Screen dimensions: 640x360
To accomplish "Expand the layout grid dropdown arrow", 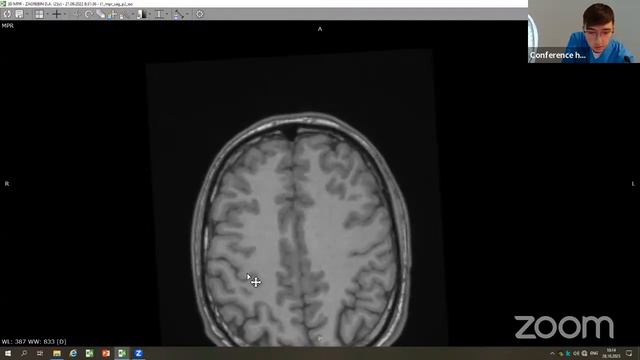I will [x=47, y=14].
